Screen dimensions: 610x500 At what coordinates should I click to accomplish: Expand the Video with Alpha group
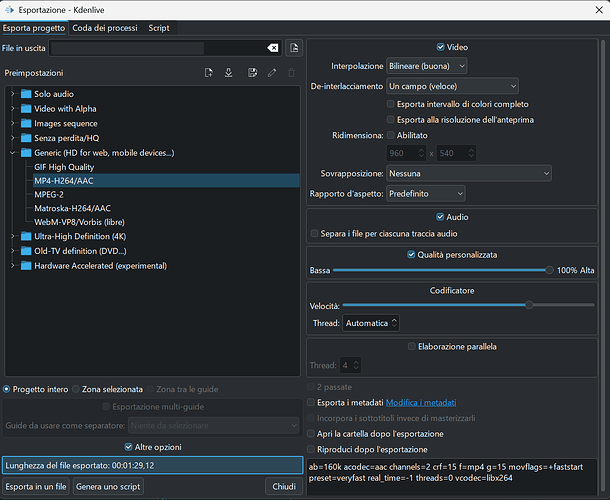12,109
